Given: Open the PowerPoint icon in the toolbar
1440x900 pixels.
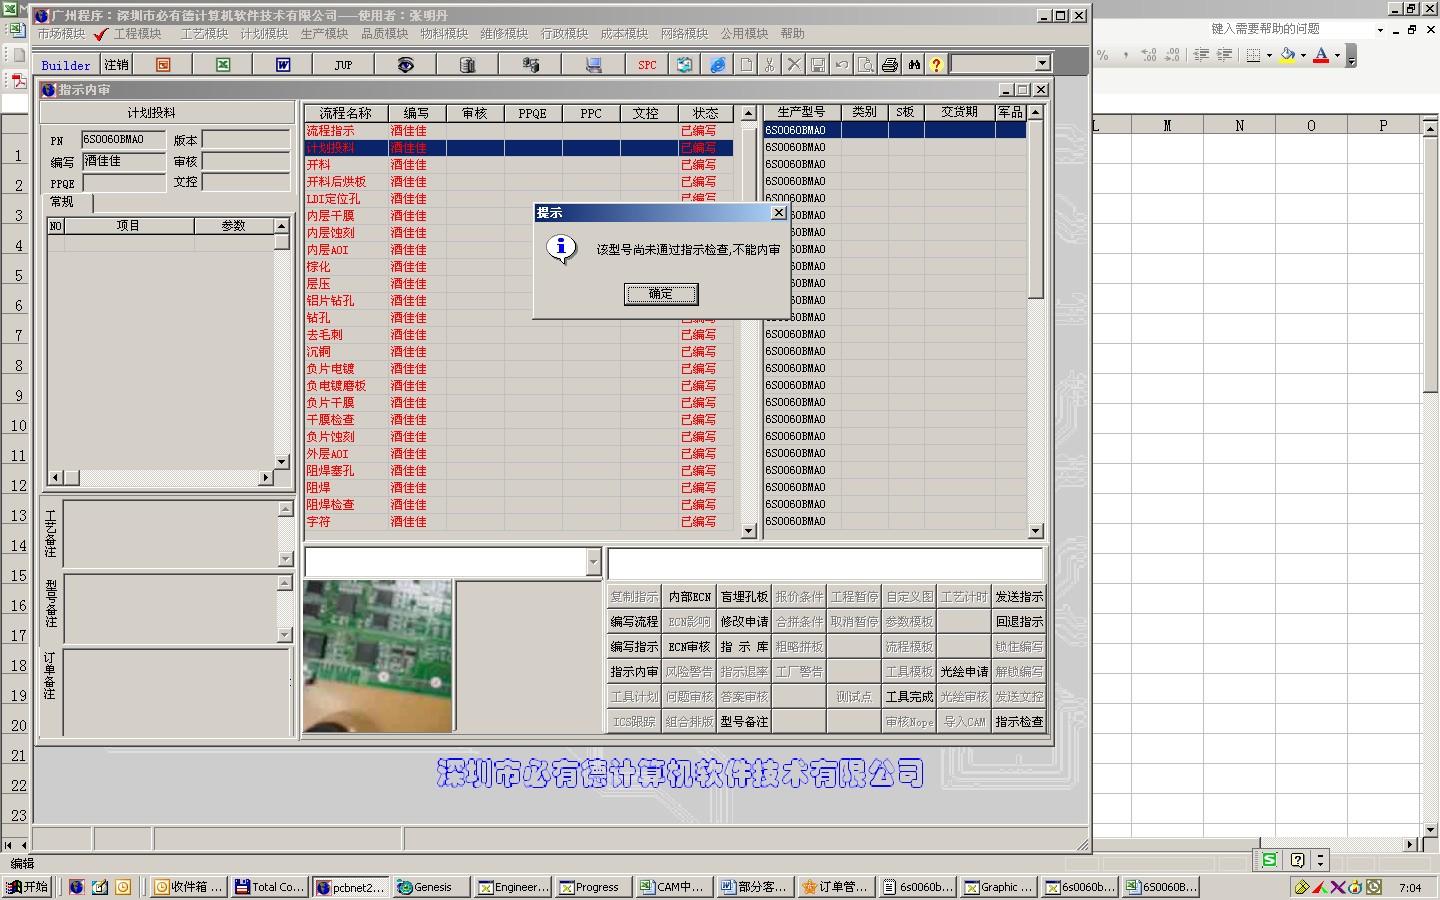Looking at the screenshot, I should [163, 65].
